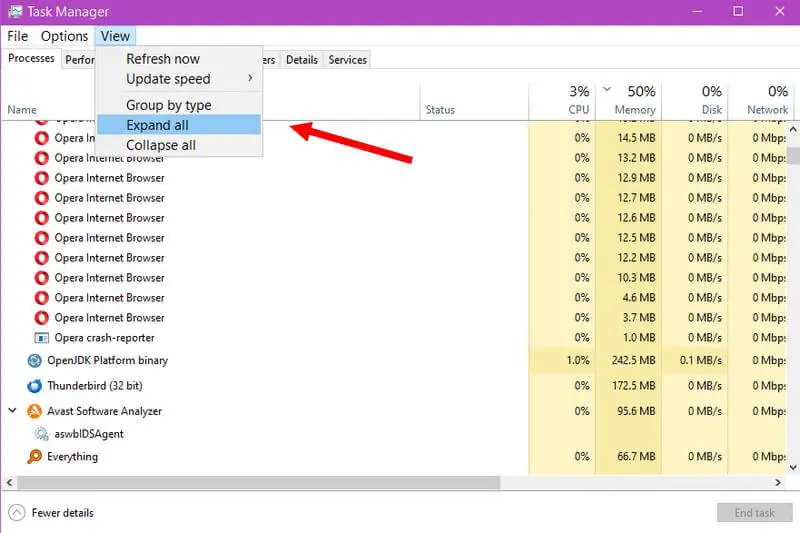Image resolution: width=800 pixels, height=533 pixels.
Task: Open the partially hidden Performance tab
Action: (x=79, y=60)
